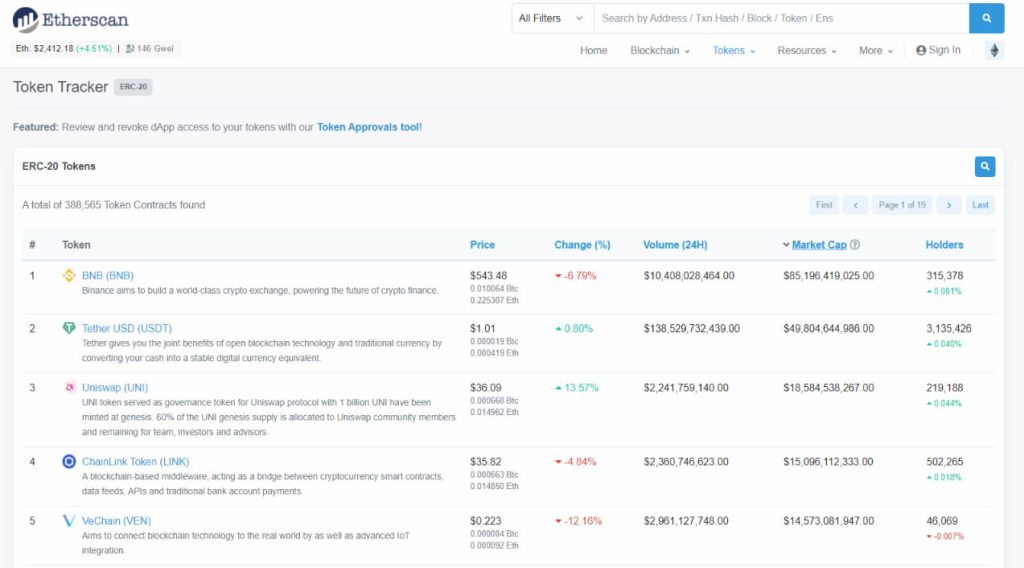Click the ERC-20 Tokens panel heading
Image resolution: width=1024 pixels, height=568 pixels.
[x=59, y=166]
